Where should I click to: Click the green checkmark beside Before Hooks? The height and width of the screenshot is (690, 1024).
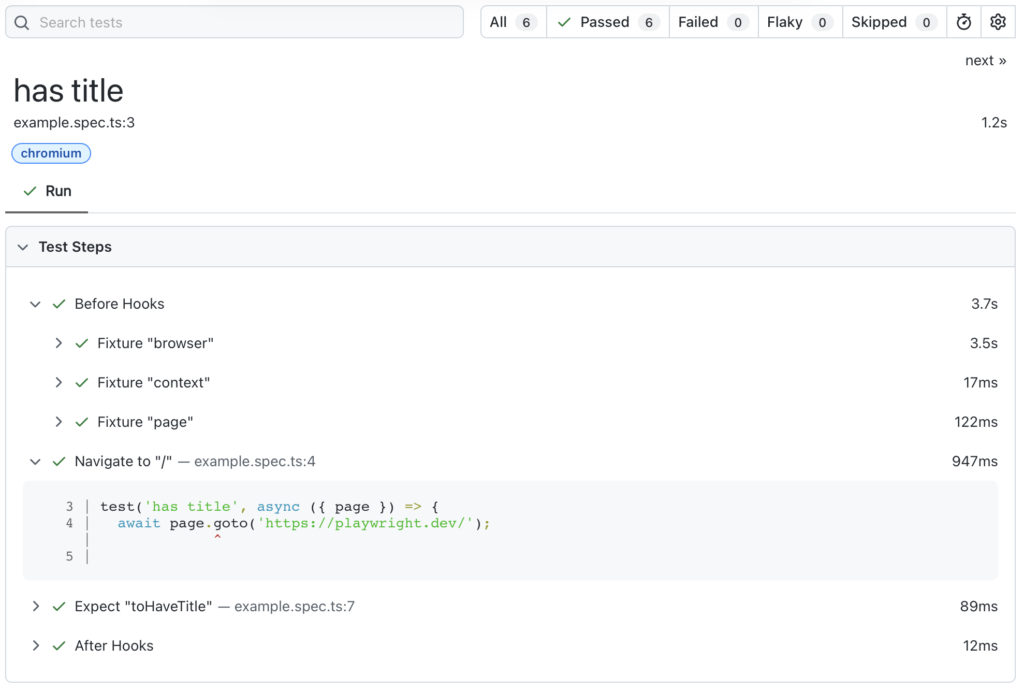(59, 304)
